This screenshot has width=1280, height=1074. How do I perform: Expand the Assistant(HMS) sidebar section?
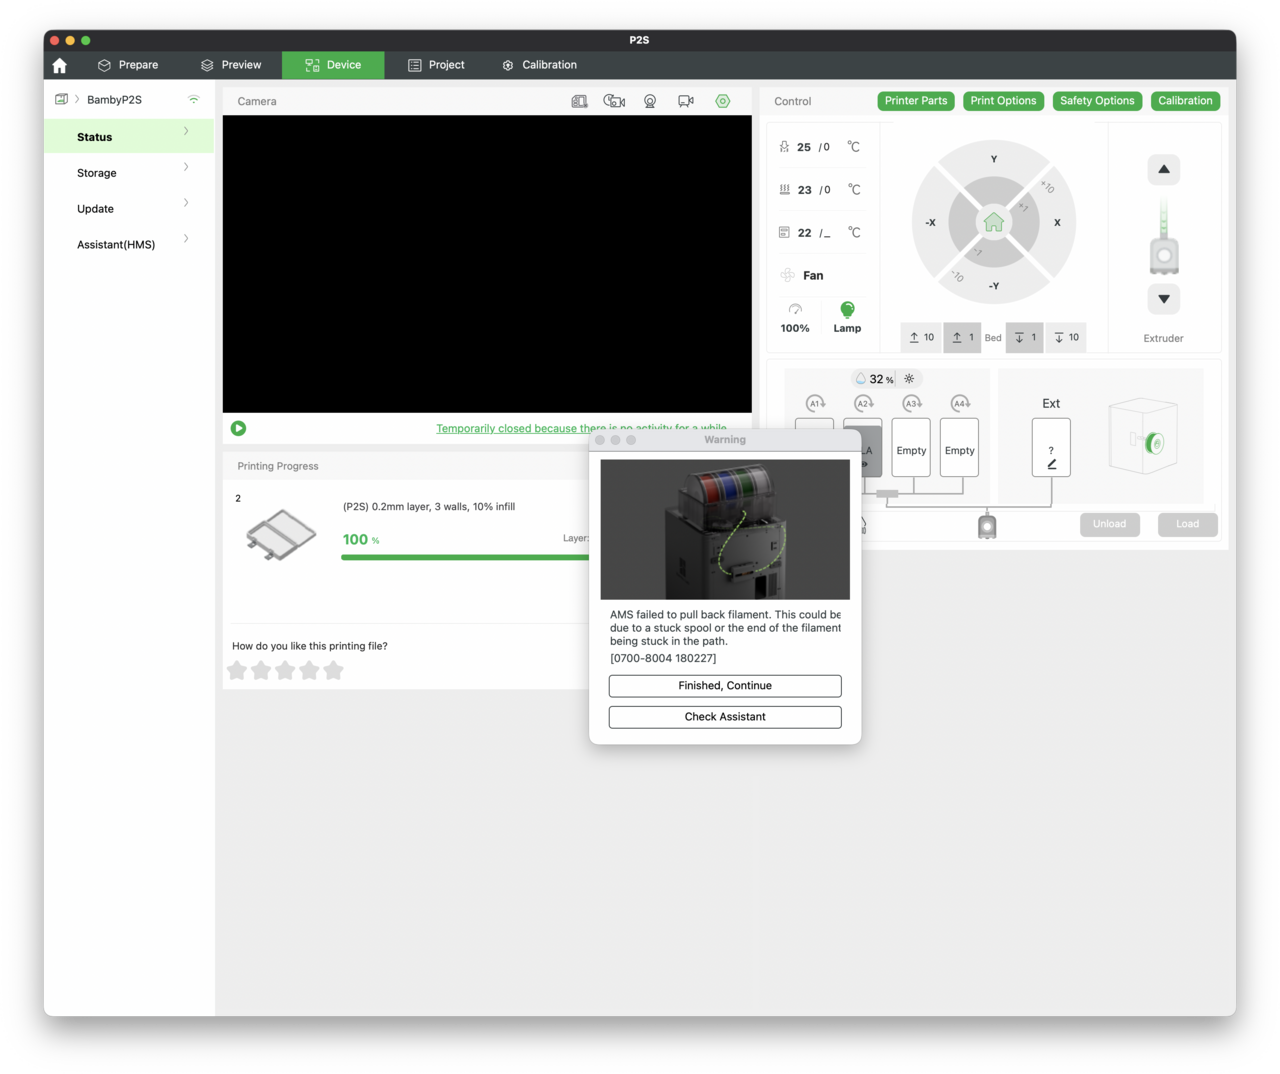click(x=129, y=245)
